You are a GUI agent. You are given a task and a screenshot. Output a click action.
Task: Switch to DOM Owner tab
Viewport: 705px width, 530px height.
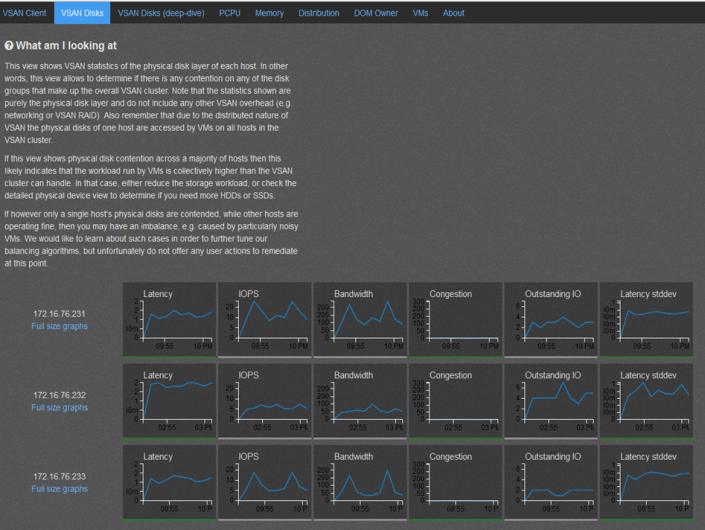[376, 13]
